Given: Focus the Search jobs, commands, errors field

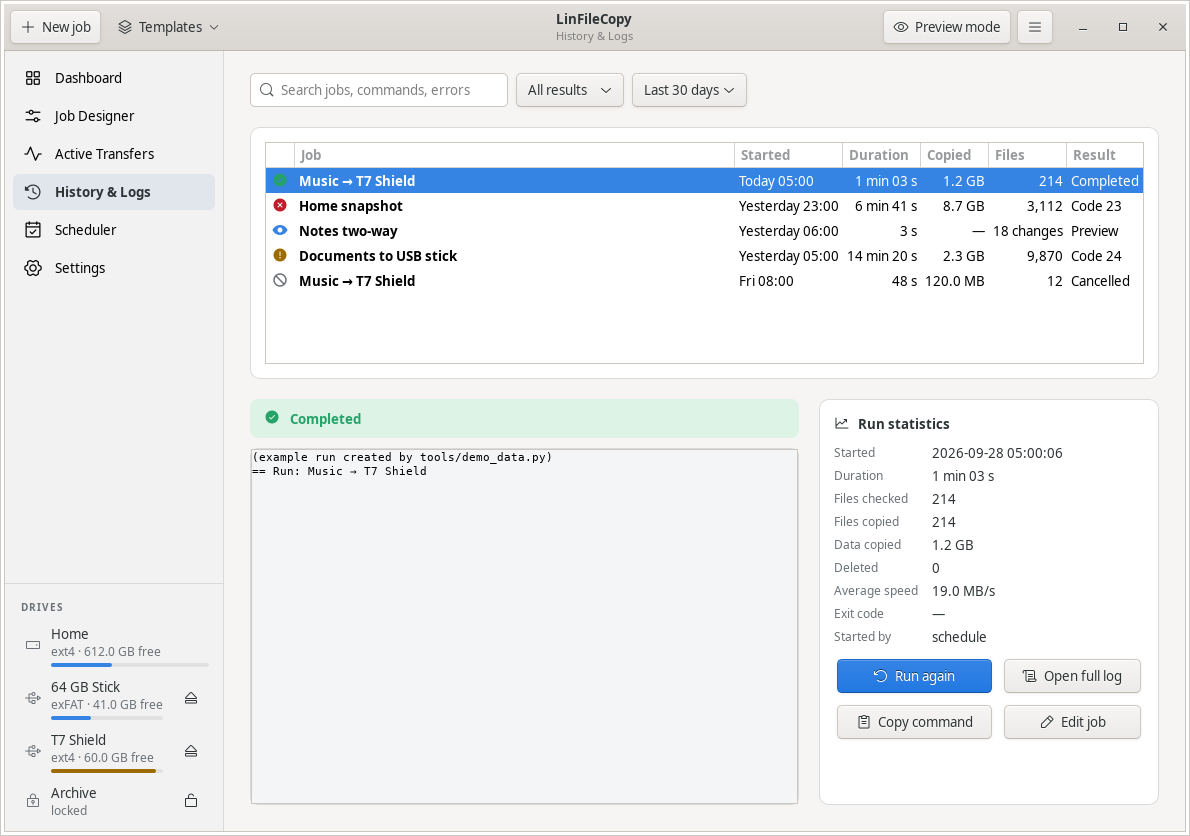Looking at the screenshot, I should (x=379, y=90).
